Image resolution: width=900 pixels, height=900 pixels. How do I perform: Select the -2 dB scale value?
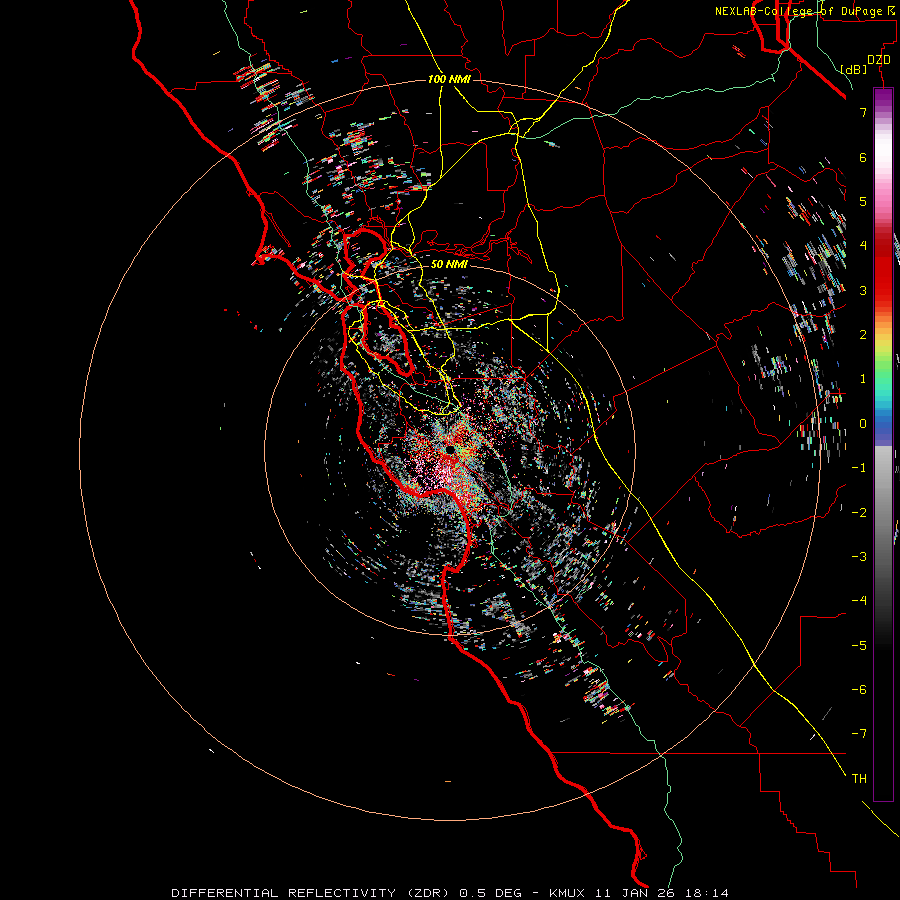tap(859, 513)
